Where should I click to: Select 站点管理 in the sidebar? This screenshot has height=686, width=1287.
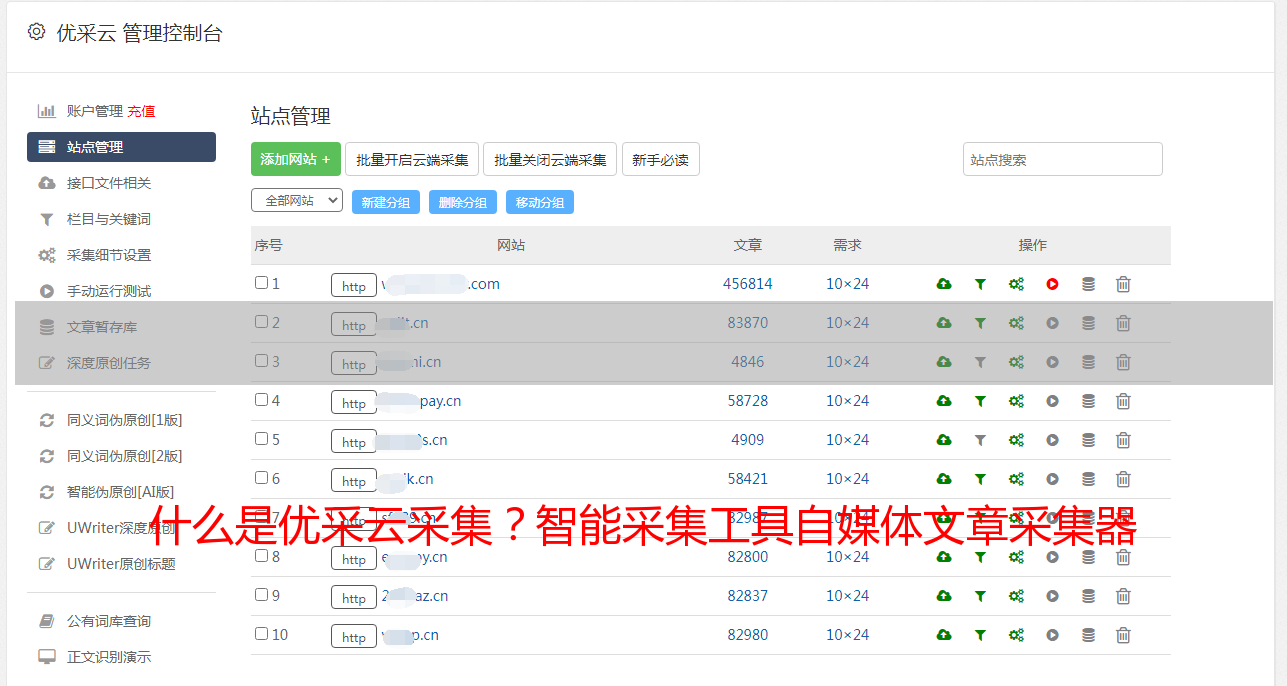pyautogui.click(x=121, y=147)
